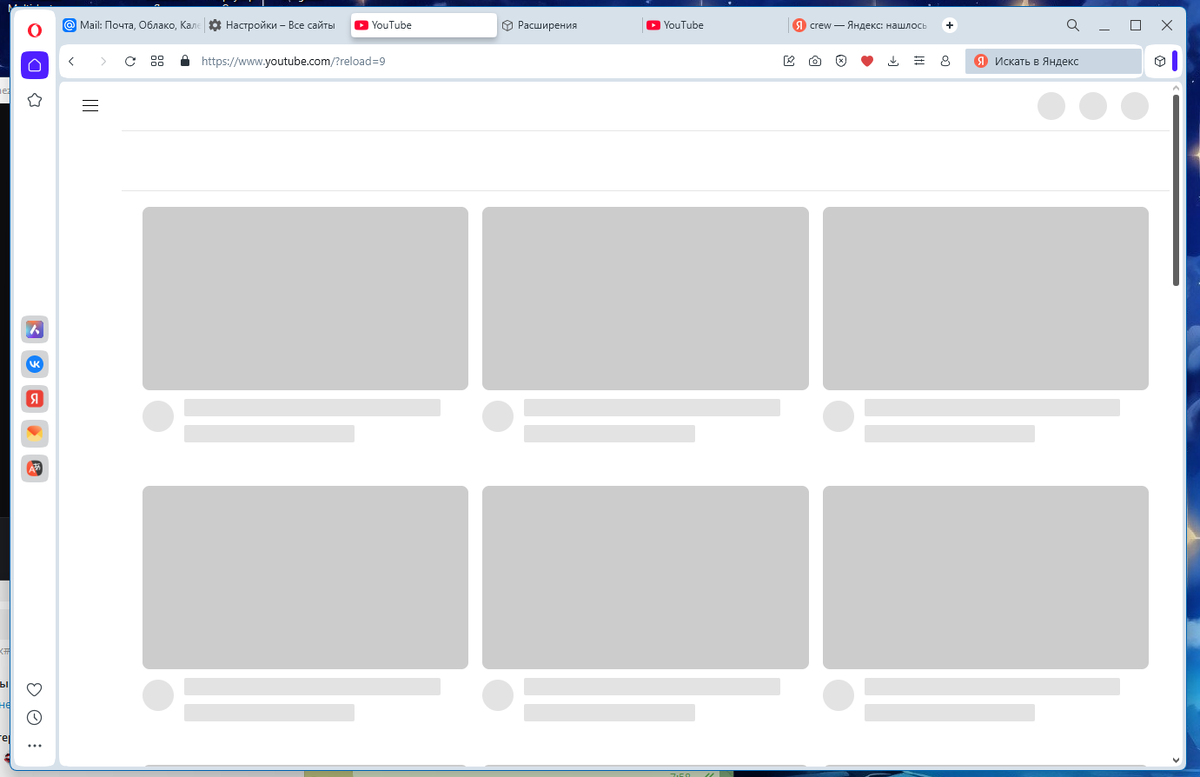Image resolution: width=1200 pixels, height=777 pixels.
Task: Open the Easy Setup sliders panel
Action: pos(919,61)
